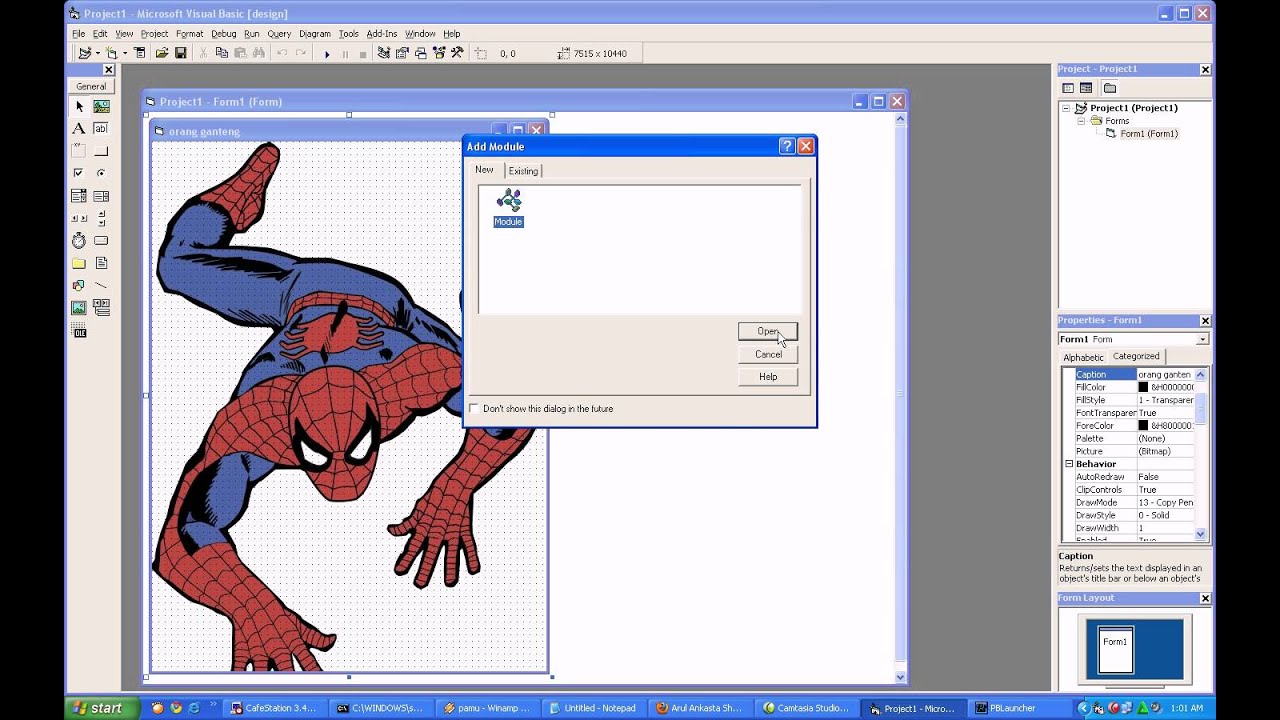Pick the Shape control tool
Viewport: 1280px width, 720px height.
(79, 285)
